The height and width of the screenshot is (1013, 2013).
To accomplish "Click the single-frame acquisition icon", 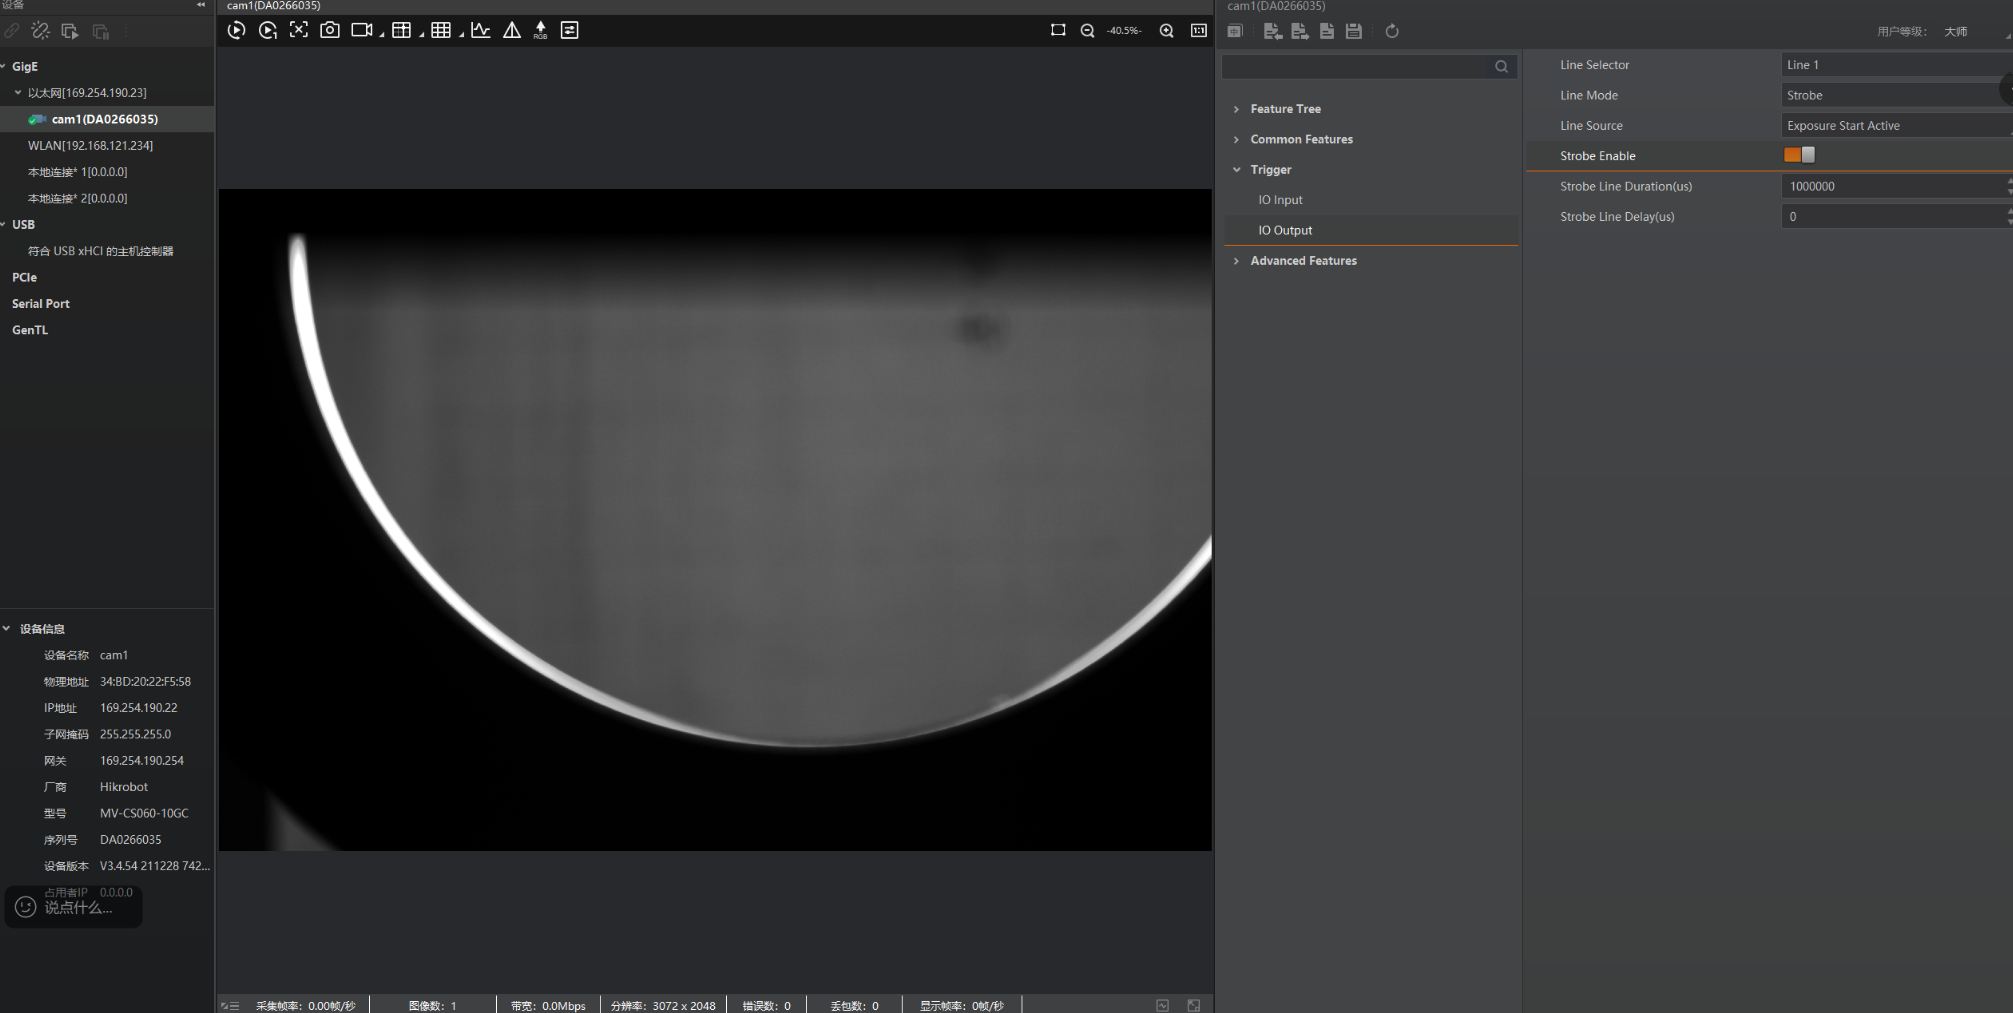I will pos(267,31).
